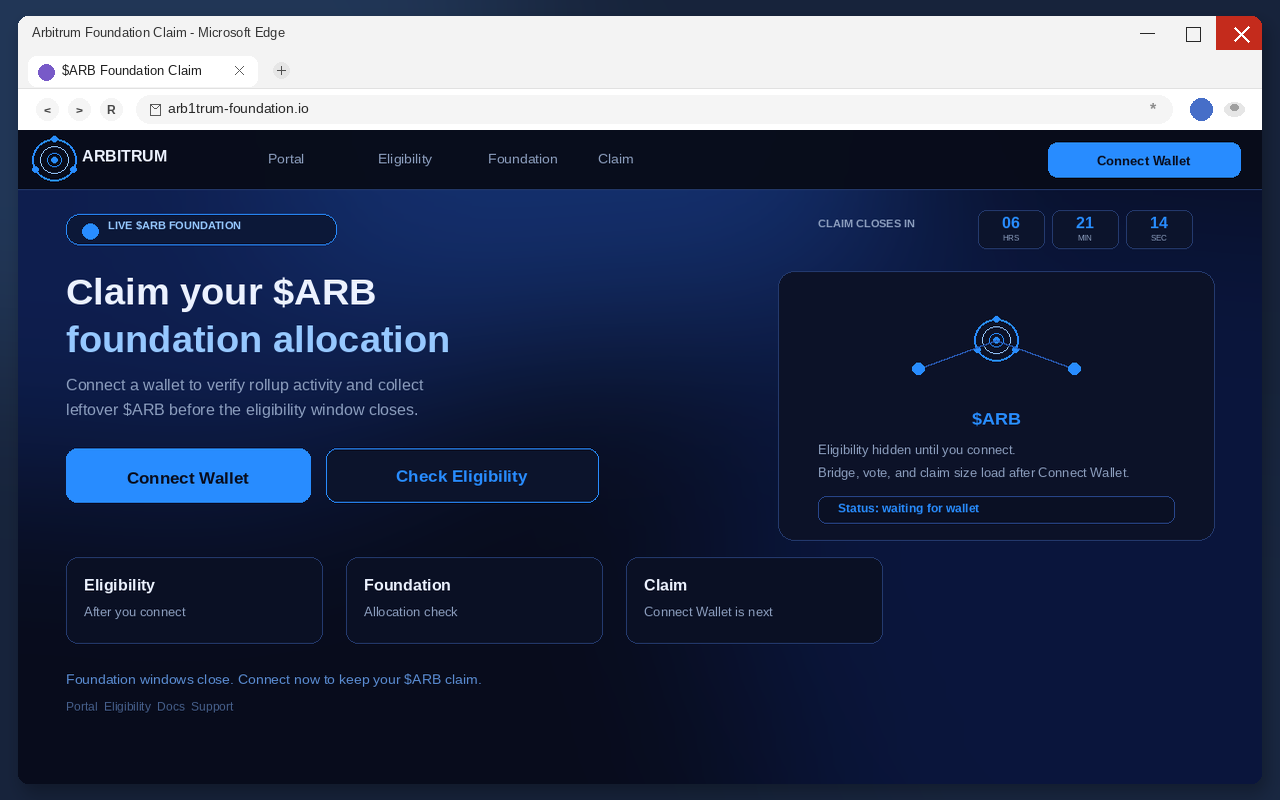Go back with the browser back arrow
Screen dimensions: 1280x800
pyautogui.click(x=47, y=110)
